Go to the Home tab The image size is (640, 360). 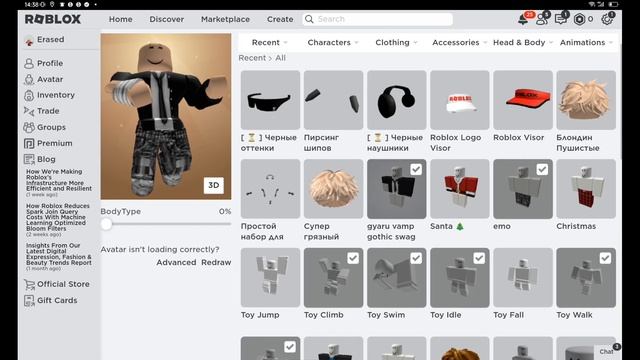click(x=120, y=19)
